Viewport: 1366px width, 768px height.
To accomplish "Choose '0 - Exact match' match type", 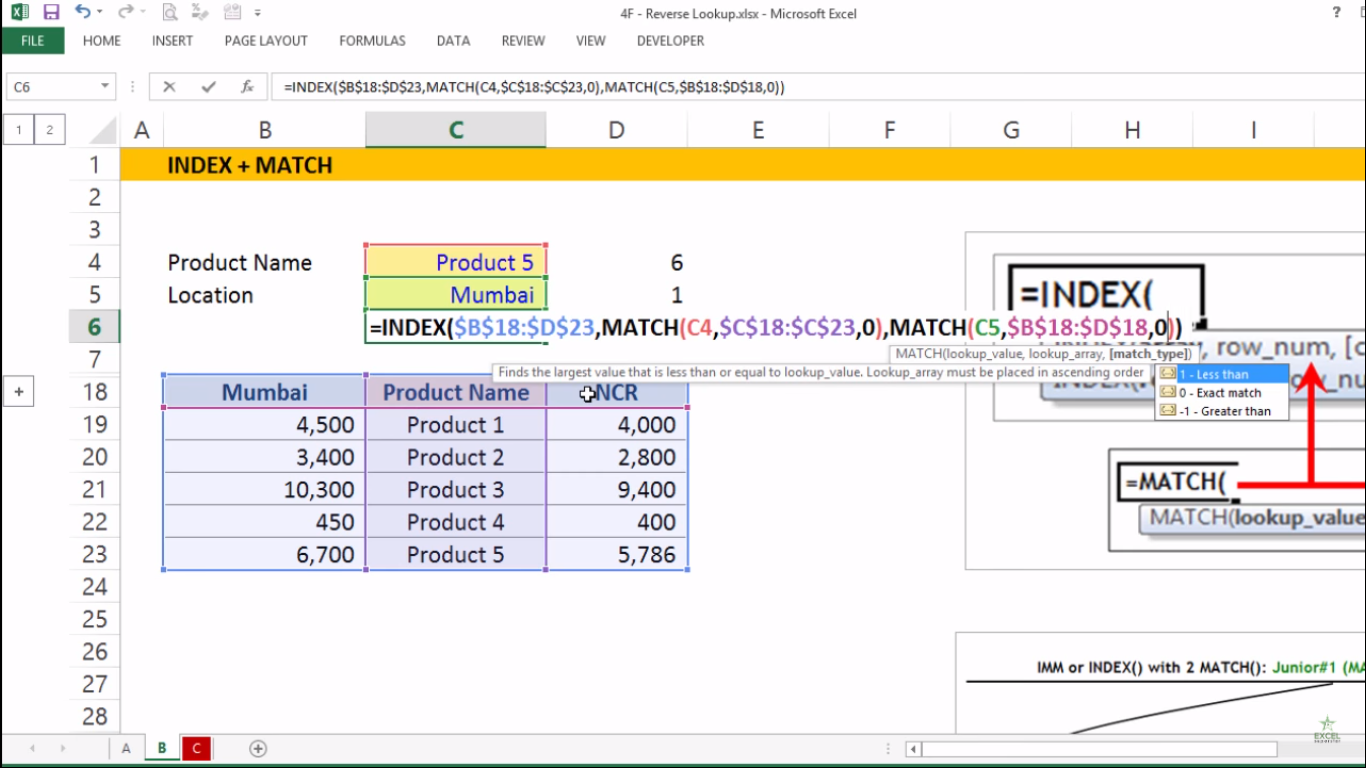I will pos(1221,392).
